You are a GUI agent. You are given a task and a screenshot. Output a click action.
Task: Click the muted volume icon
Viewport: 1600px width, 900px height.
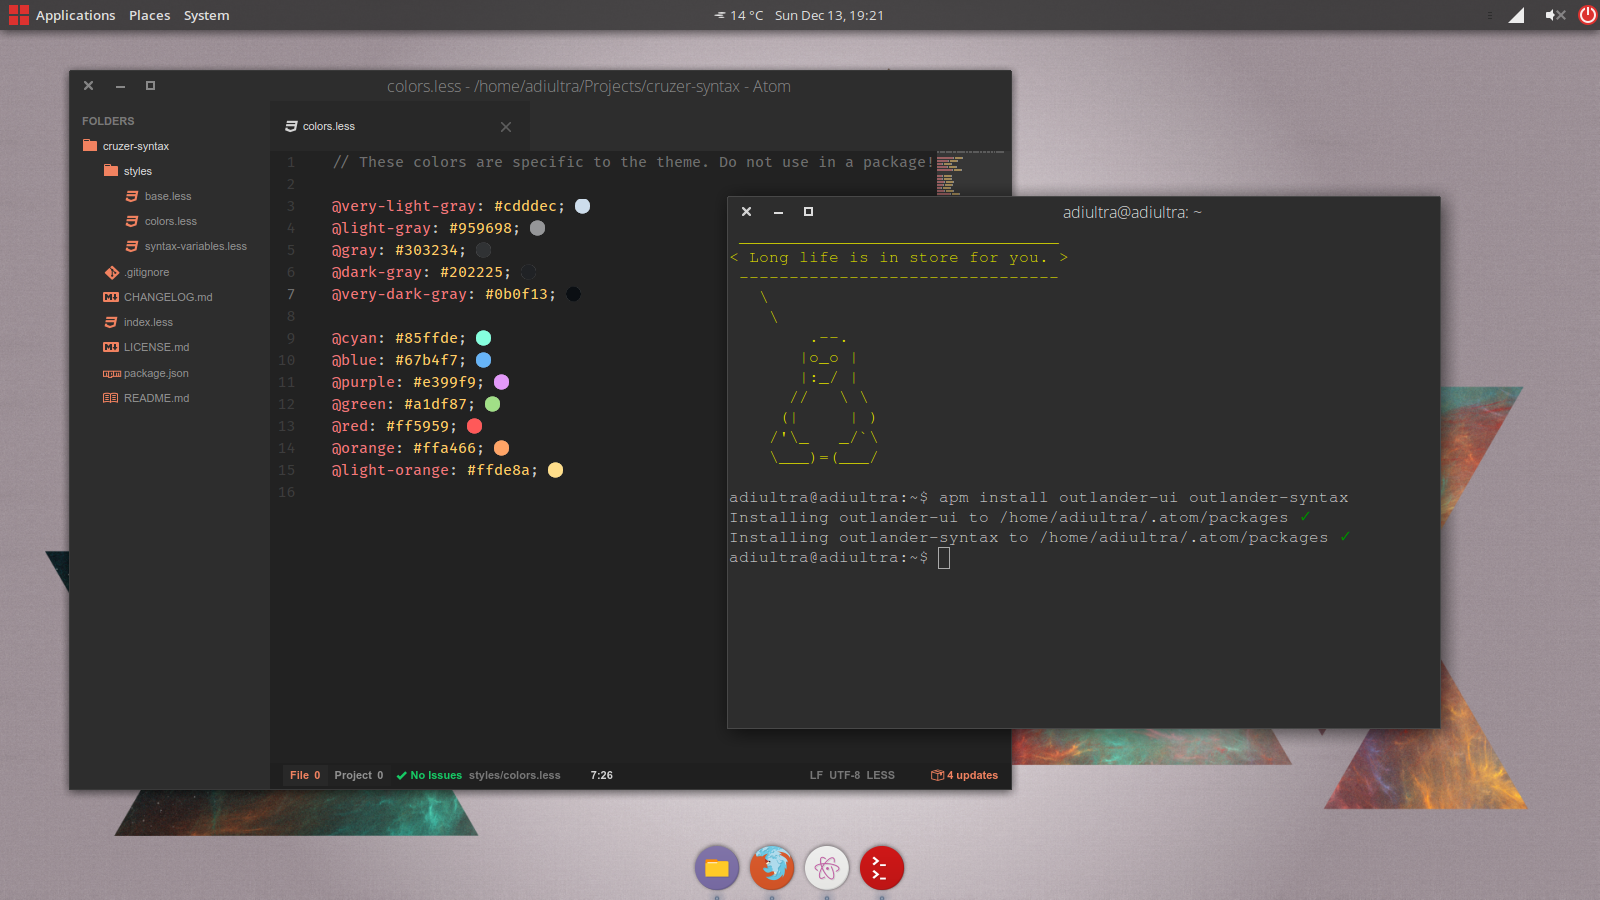[1554, 15]
